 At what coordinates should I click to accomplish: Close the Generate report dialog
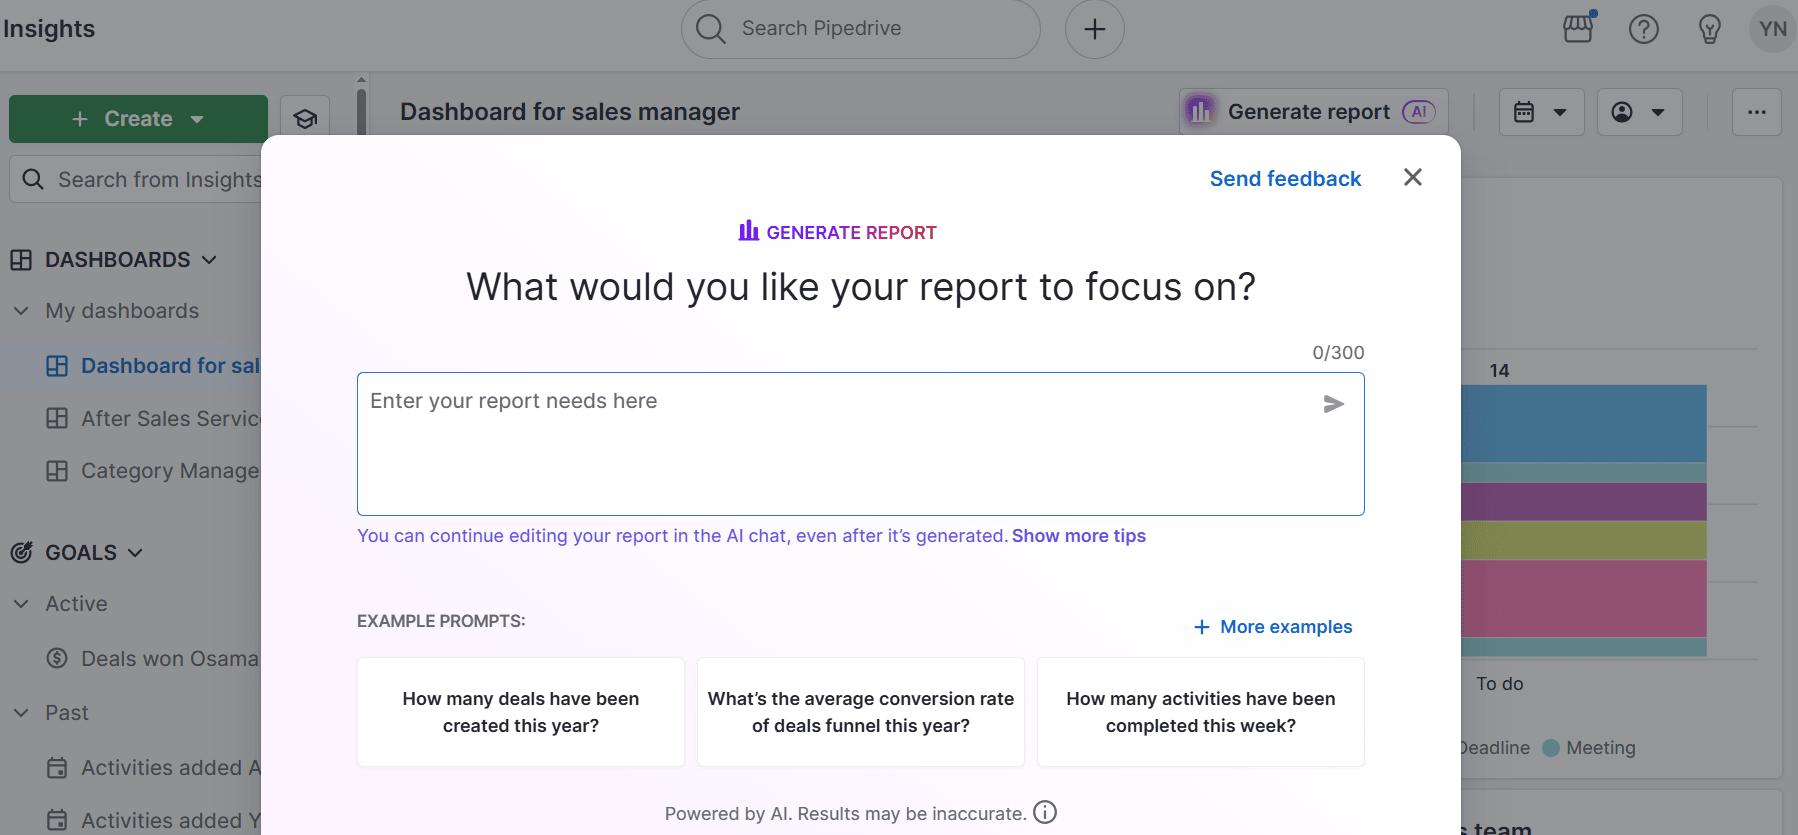click(1413, 177)
